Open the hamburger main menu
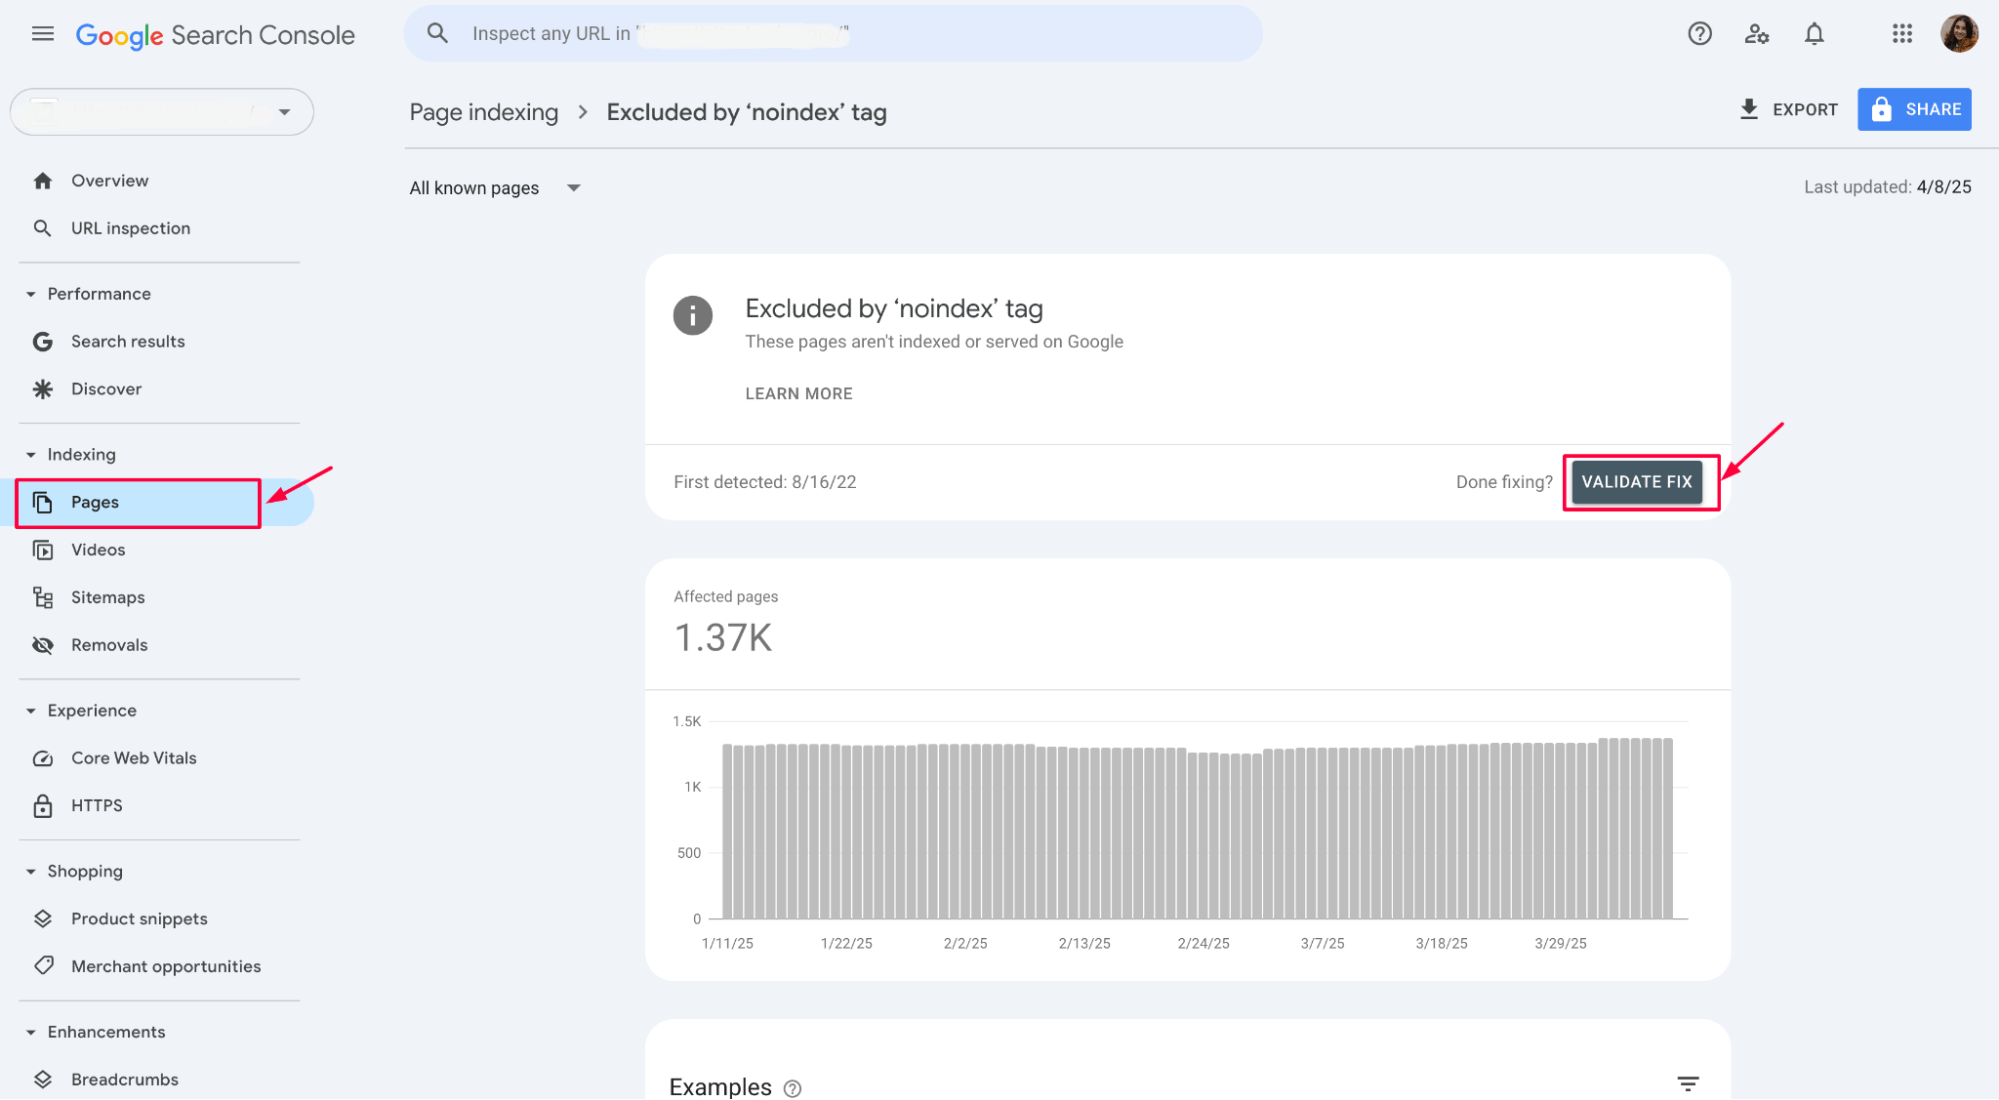This screenshot has width=1999, height=1100. point(42,34)
